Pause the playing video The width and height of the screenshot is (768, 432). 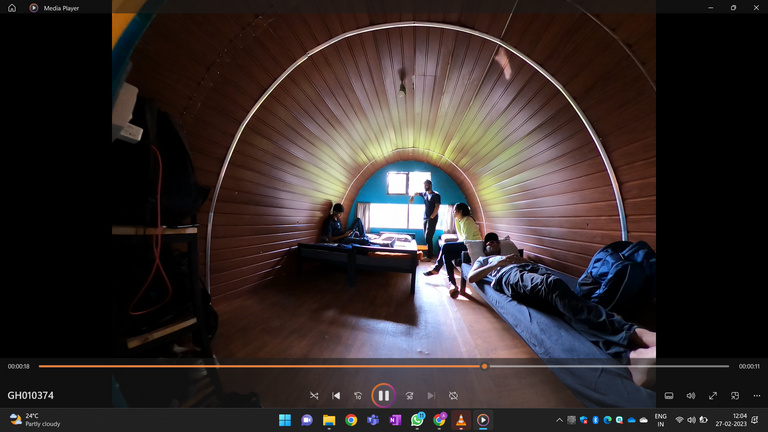(384, 395)
